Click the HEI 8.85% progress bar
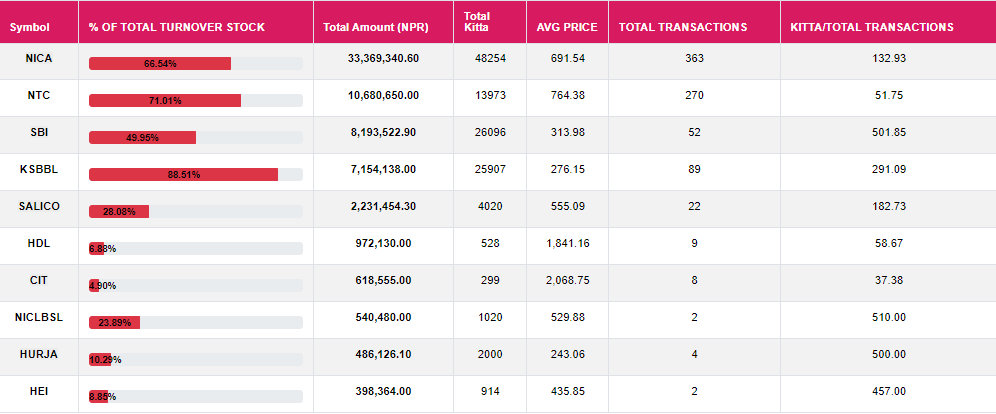This screenshot has width=996, height=414. 196,396
